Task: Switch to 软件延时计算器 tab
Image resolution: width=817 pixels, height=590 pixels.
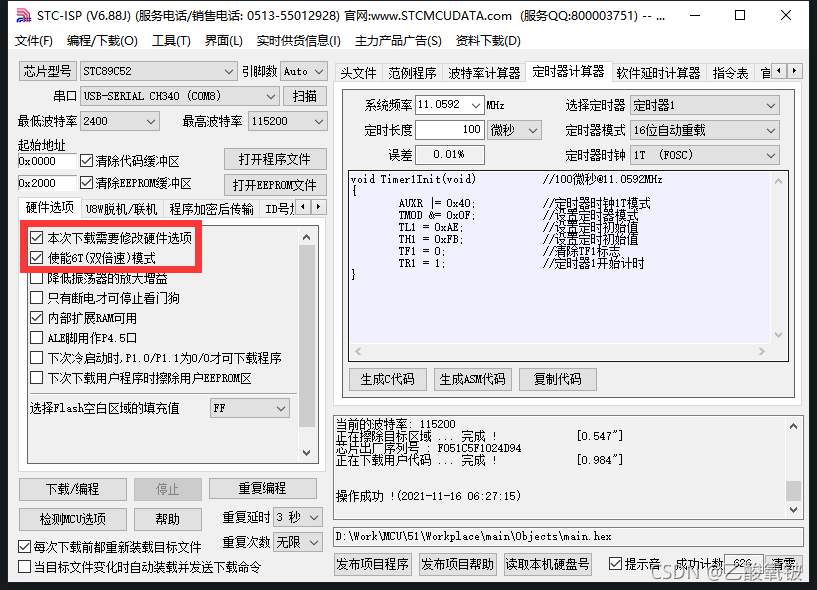Action: coord(658,73)
